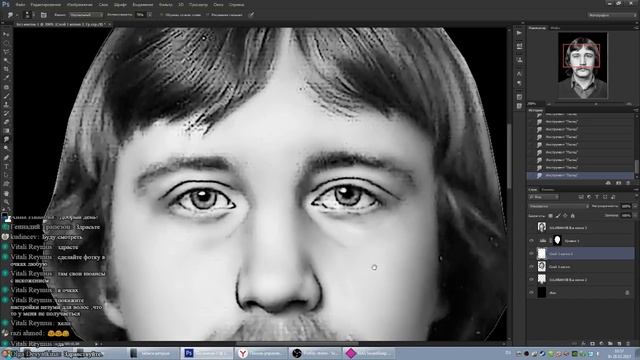Toggle tablet pressure controls strength icon
This screenshot has width=640, height=360.
pyautogui.click(x=252, y=15)
